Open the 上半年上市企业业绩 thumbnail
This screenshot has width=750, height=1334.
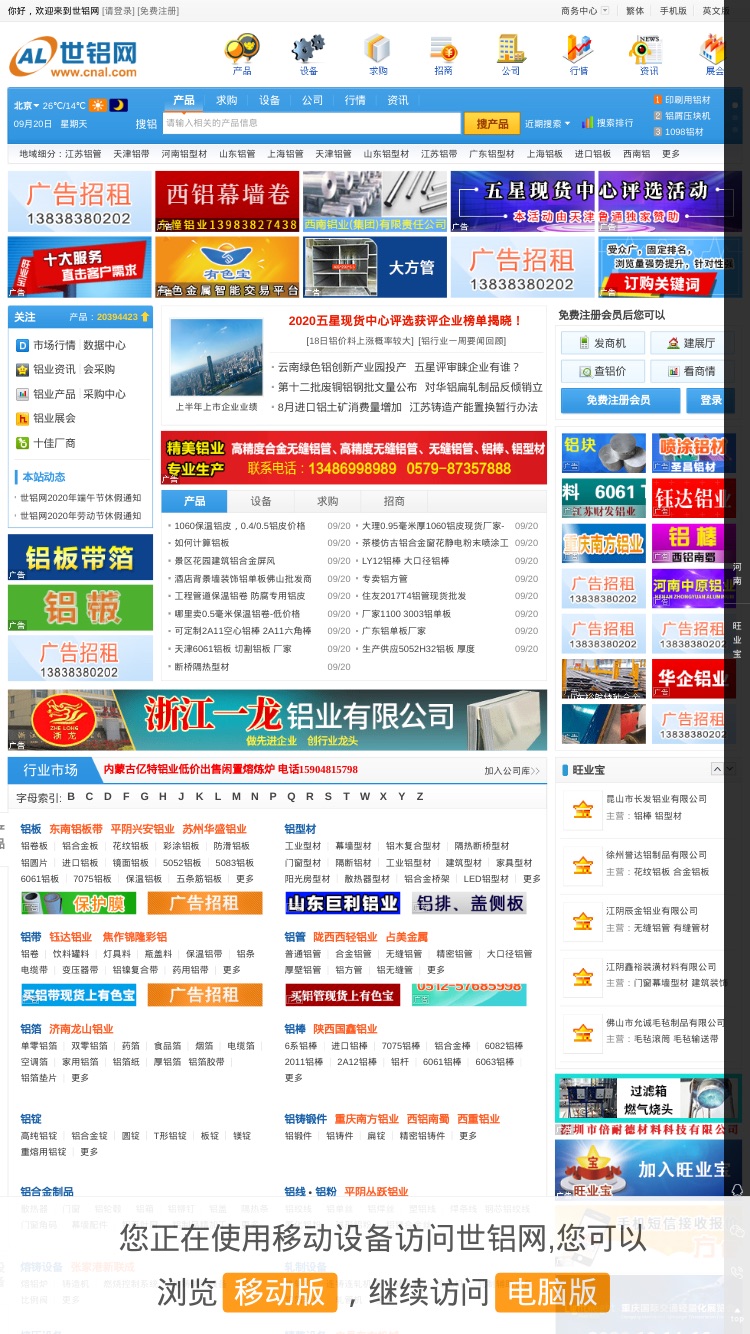pos(216,357)
